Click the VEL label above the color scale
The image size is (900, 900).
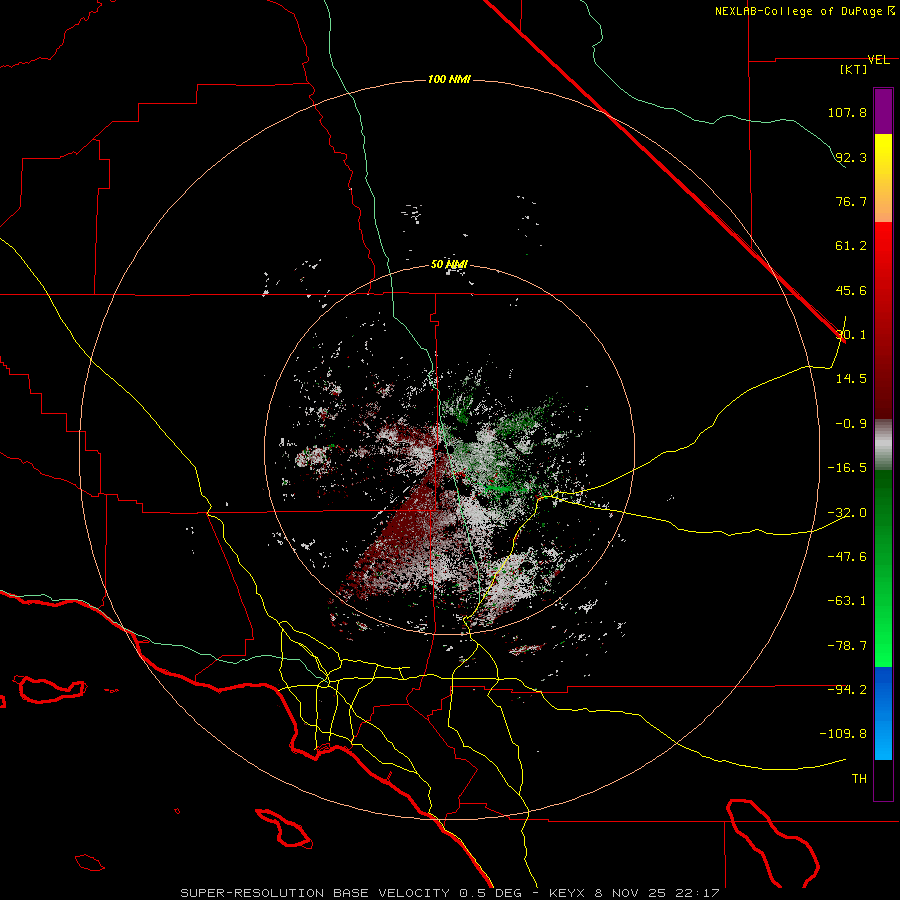point(878,60)
